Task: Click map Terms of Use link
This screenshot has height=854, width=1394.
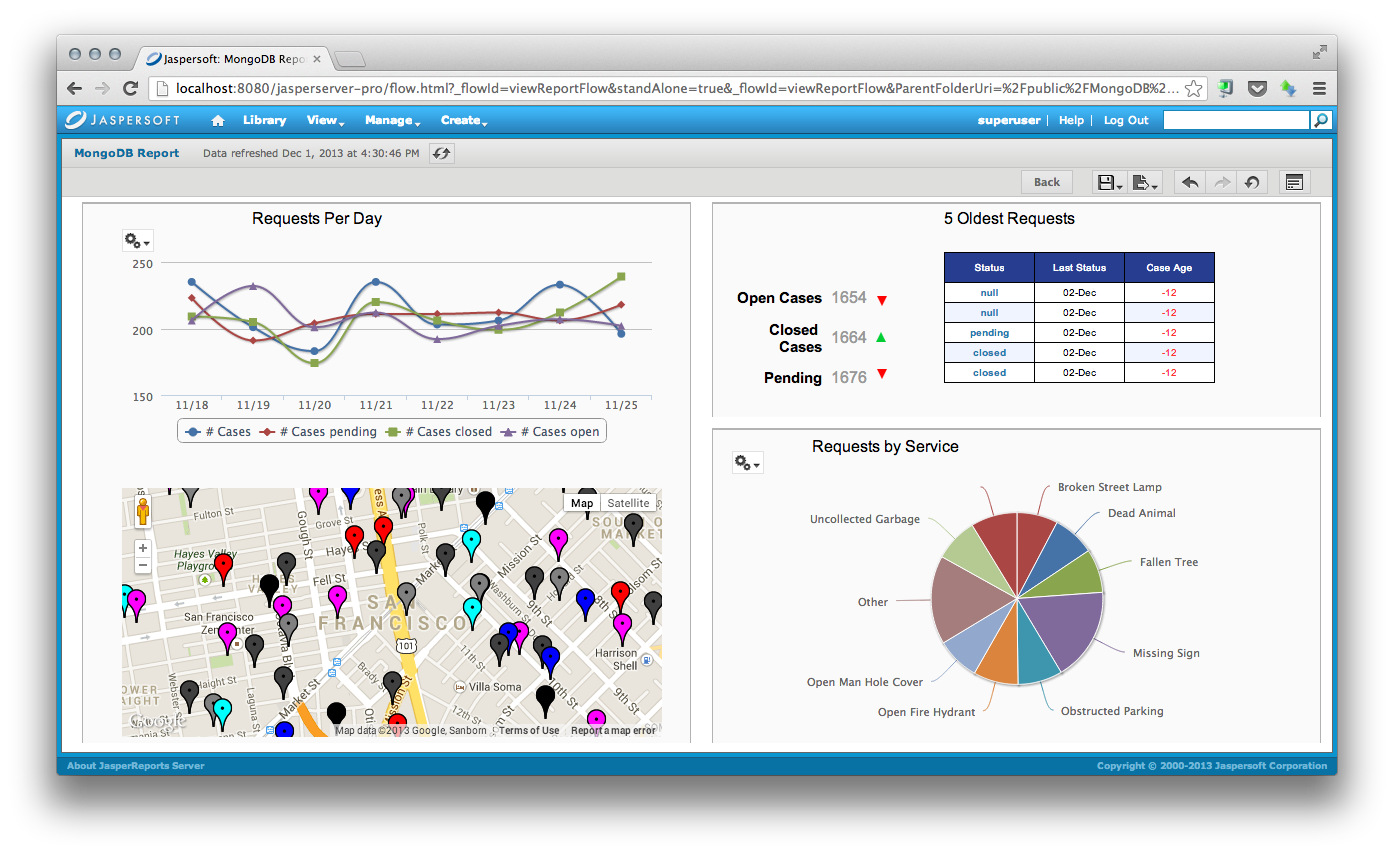Action: click(529, 731)
